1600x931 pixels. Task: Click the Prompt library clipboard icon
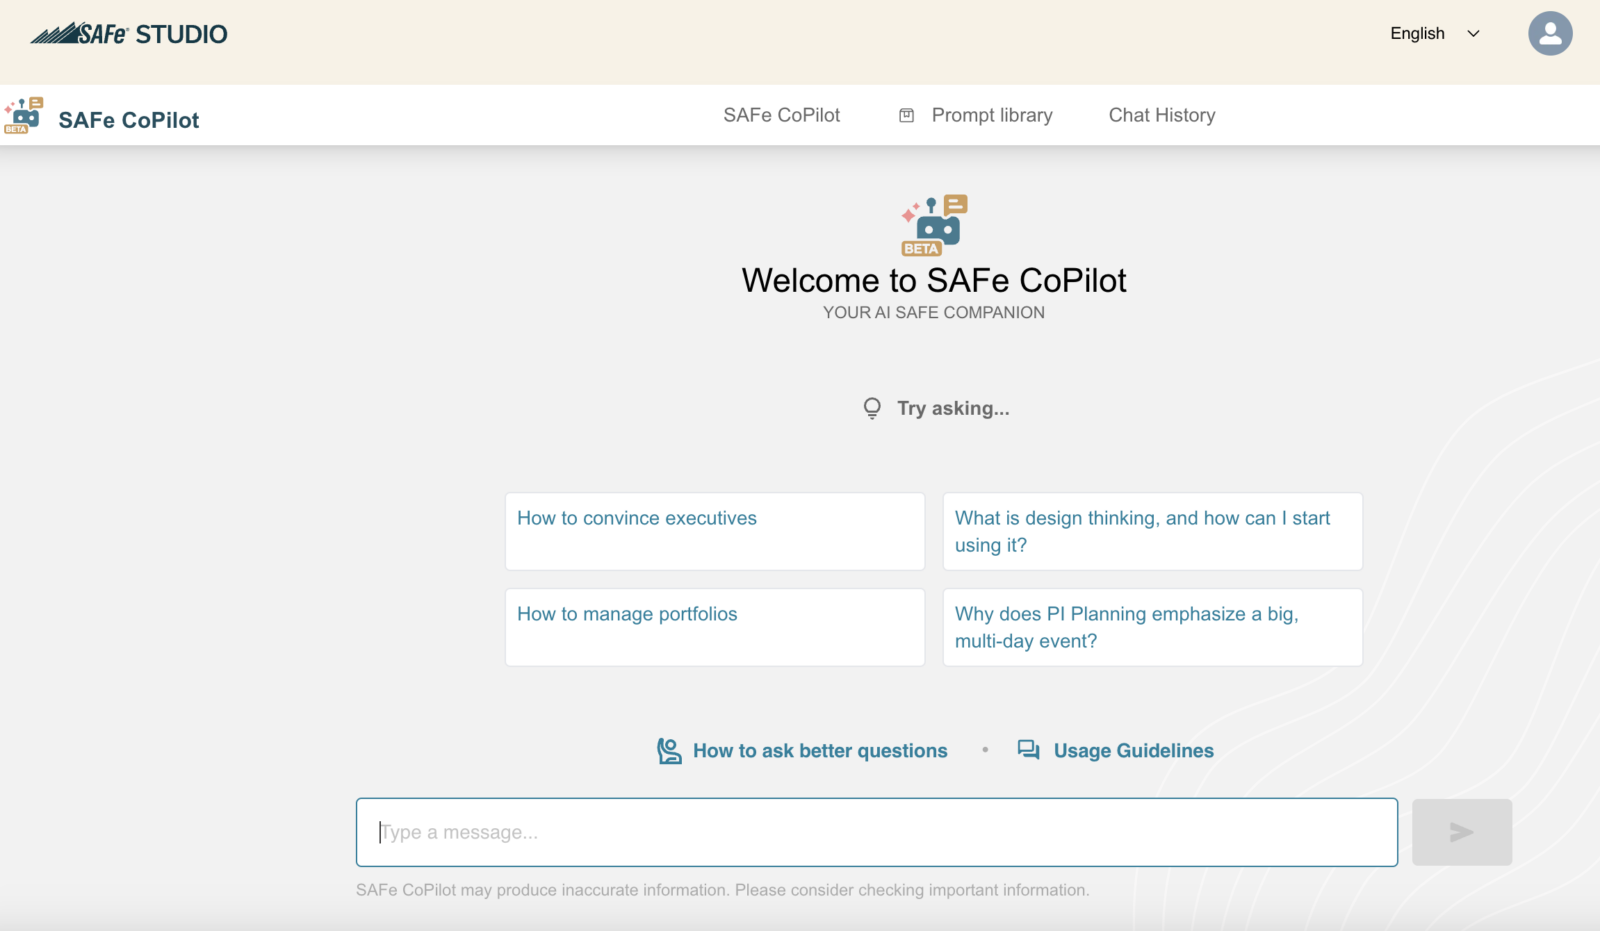click(907, 115)
